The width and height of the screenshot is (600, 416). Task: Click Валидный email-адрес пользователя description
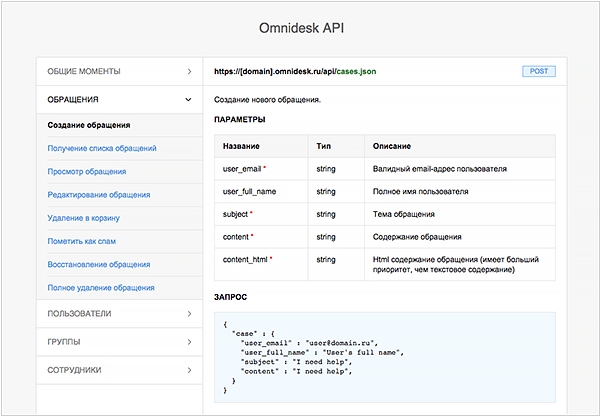pos(440,169)
